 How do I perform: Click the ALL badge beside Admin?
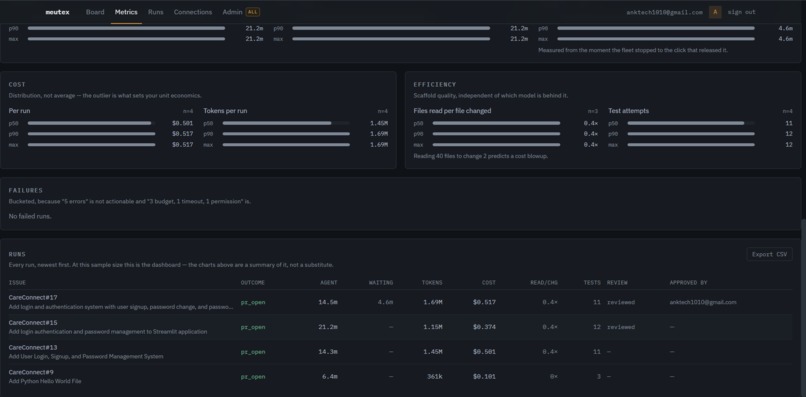[252, 12]
